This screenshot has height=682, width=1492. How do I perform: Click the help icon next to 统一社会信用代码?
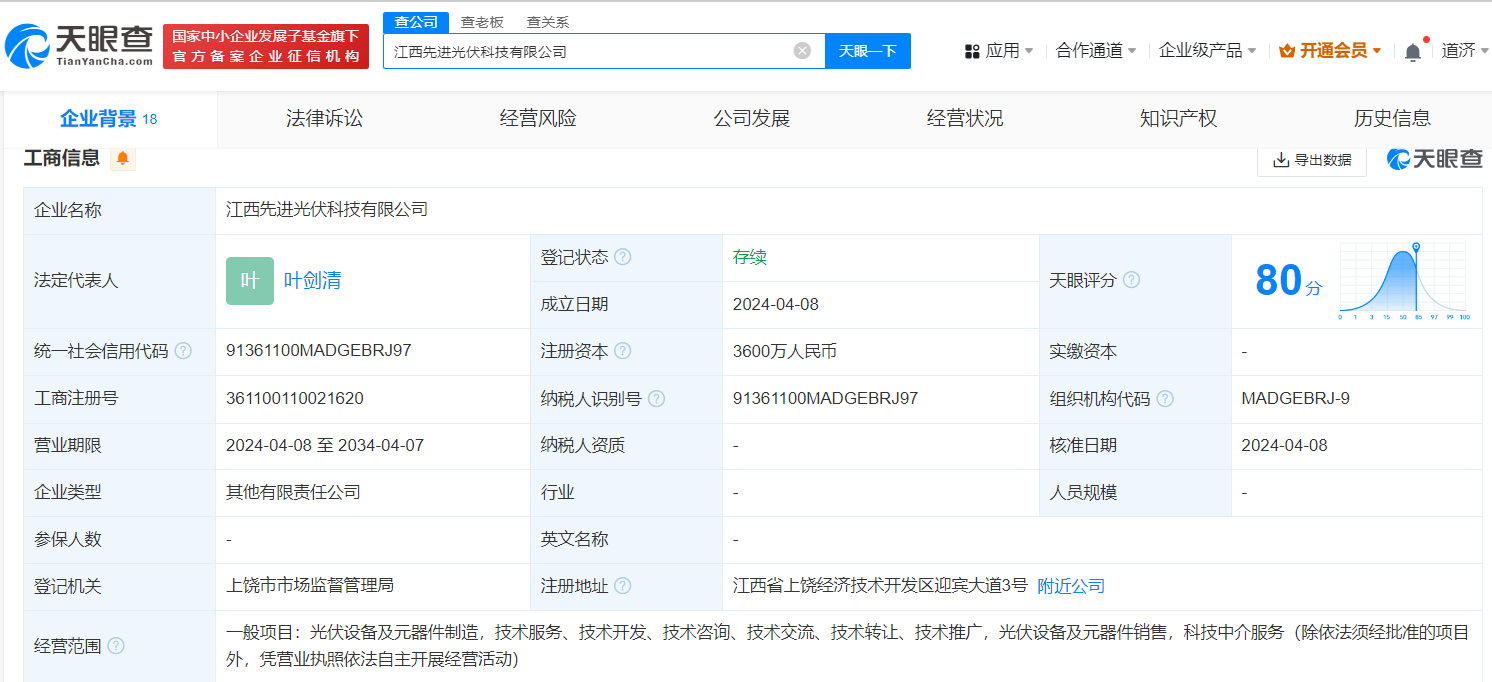tap(183, 351)
